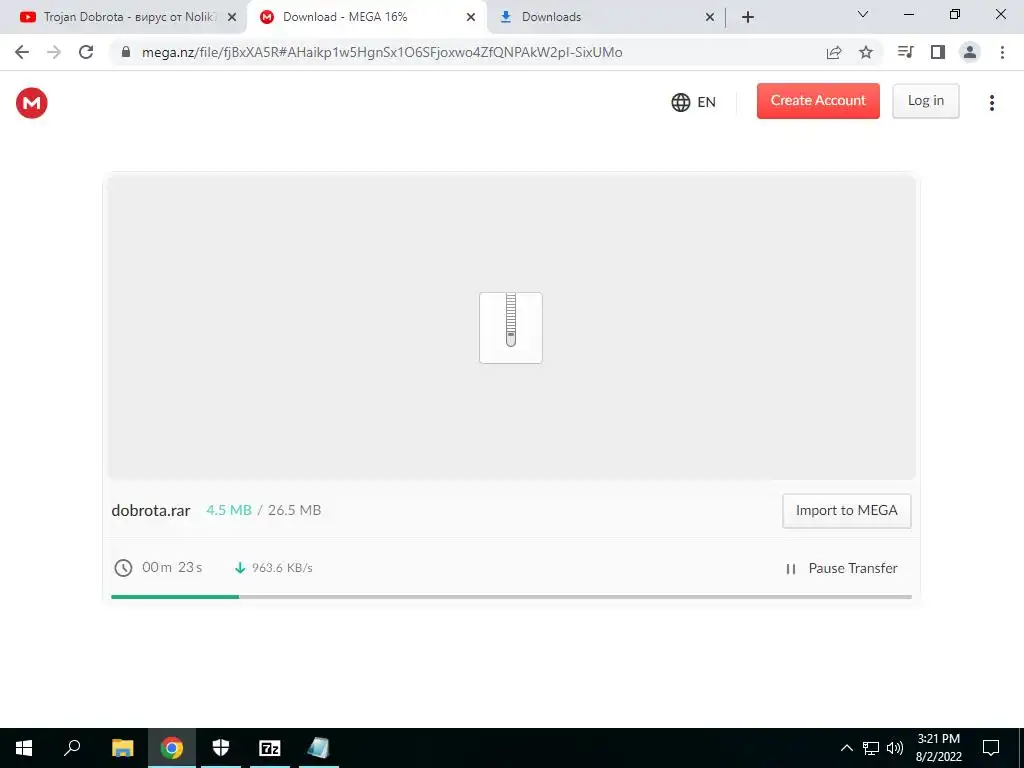The image size is (1024, 768).
Task: Click the green download speed arrow
Action: pos(240,568)
